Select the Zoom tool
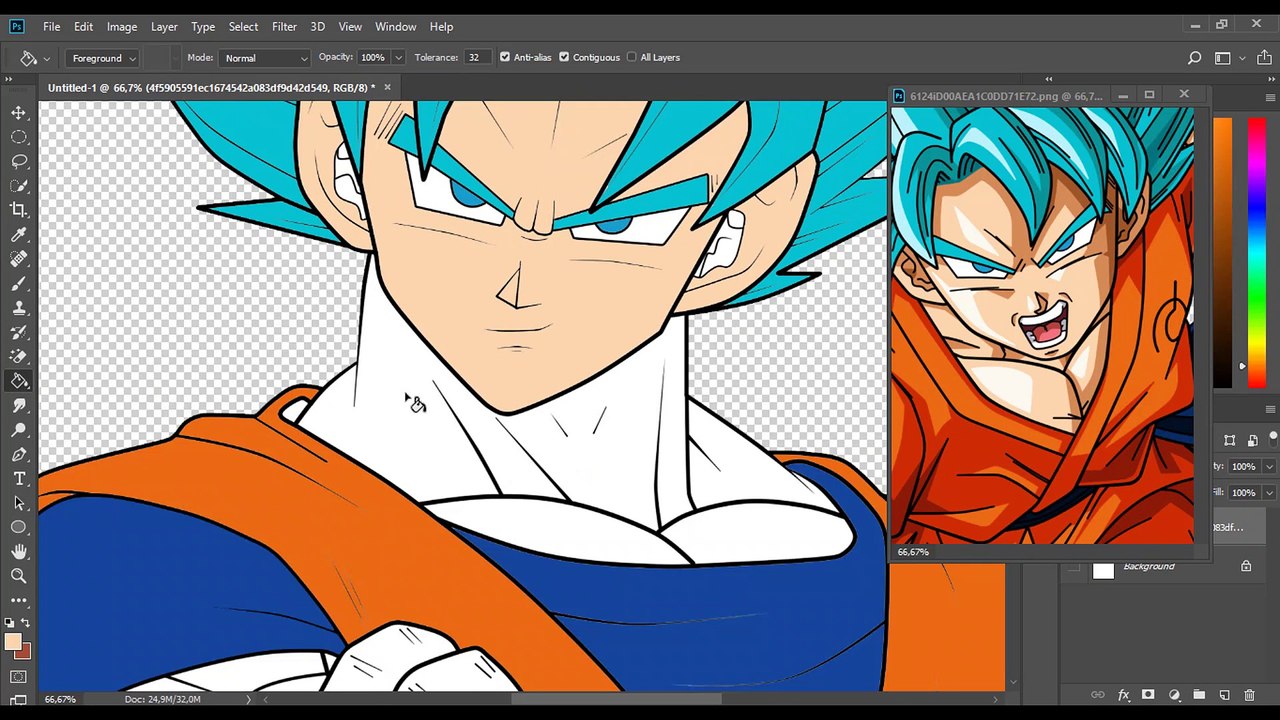The height and width of the screenshot is (720, 1280). [x=19, y=576]
